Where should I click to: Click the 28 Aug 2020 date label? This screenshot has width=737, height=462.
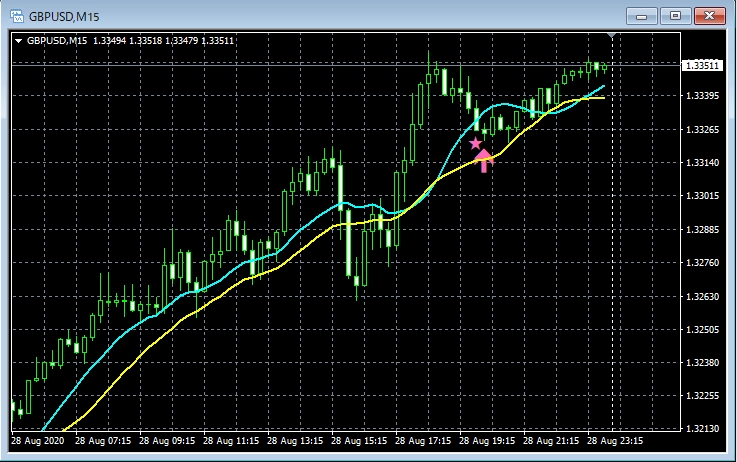pos(38,441)
